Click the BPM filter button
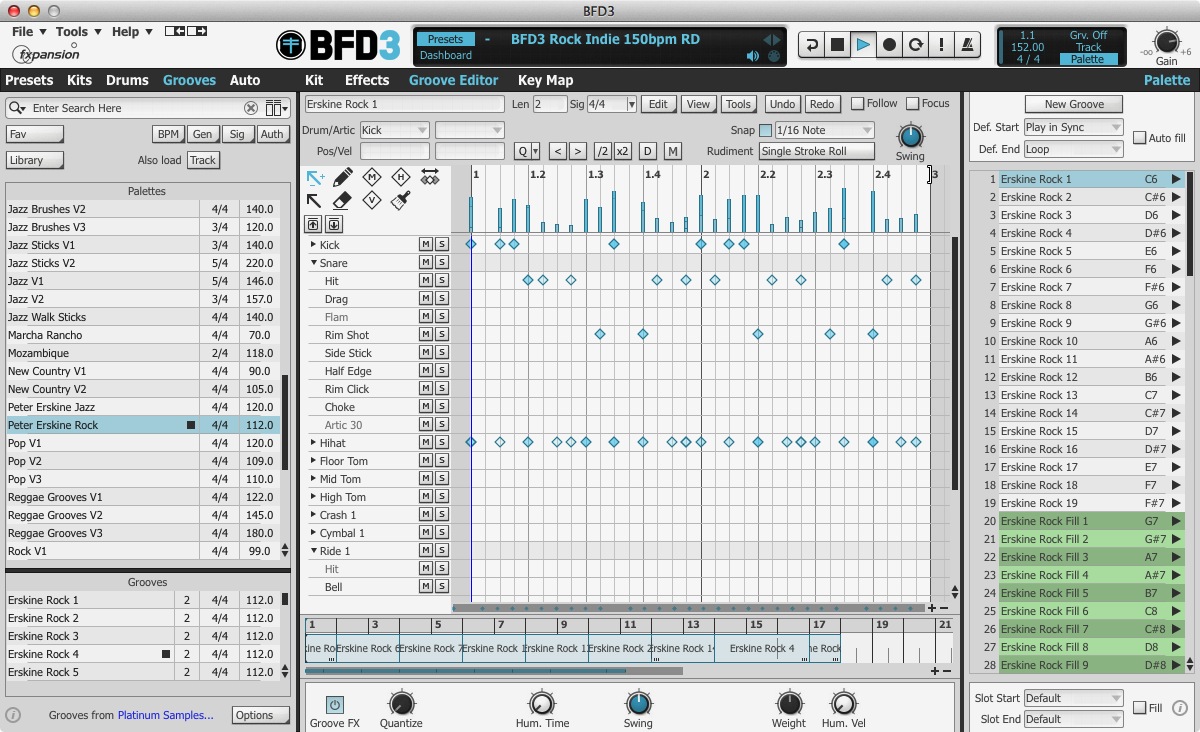This screenshot has width=1200, height=732. [x=168, y=134]
